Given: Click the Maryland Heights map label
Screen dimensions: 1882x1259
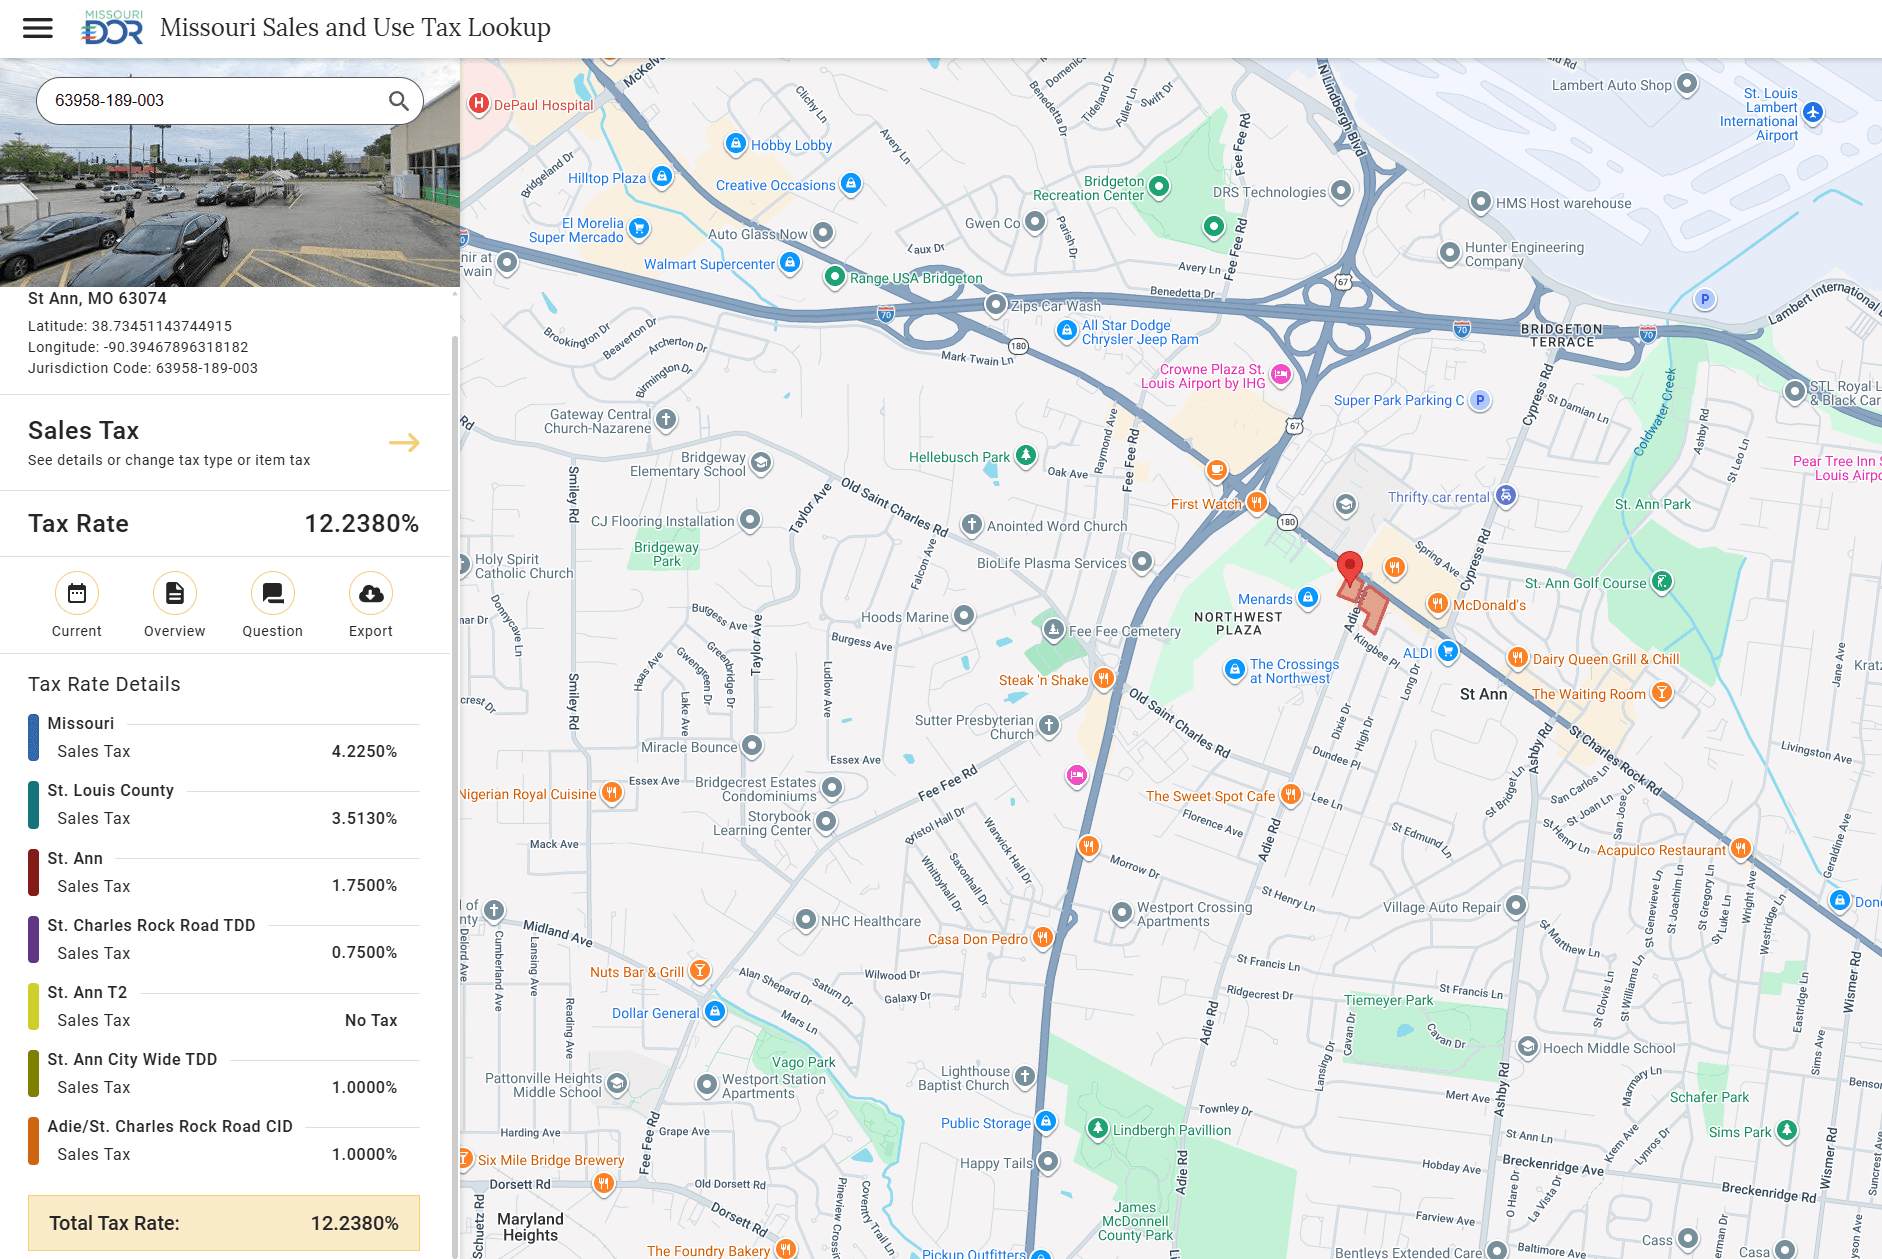Looking at the screenshot, I should (x=530, y=1227).
